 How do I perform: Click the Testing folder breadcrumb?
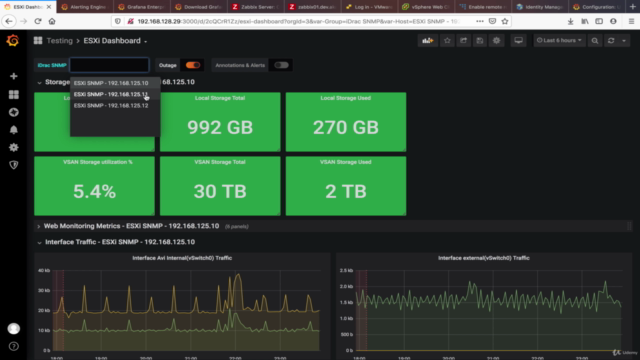[60, 41]
